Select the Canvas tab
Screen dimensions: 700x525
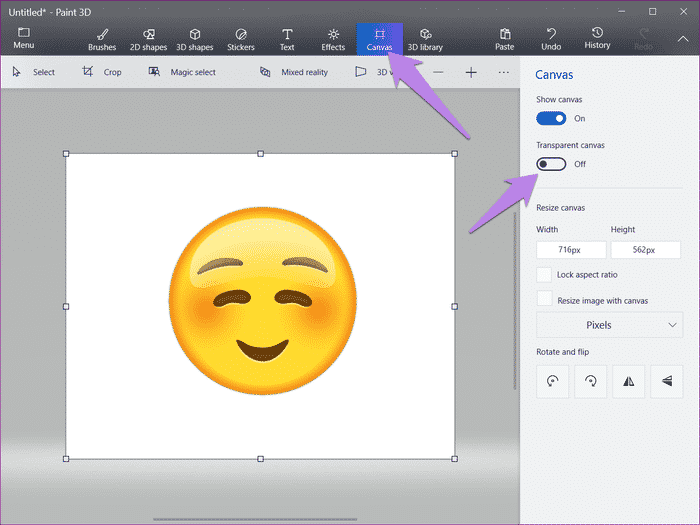click(379, 39)
